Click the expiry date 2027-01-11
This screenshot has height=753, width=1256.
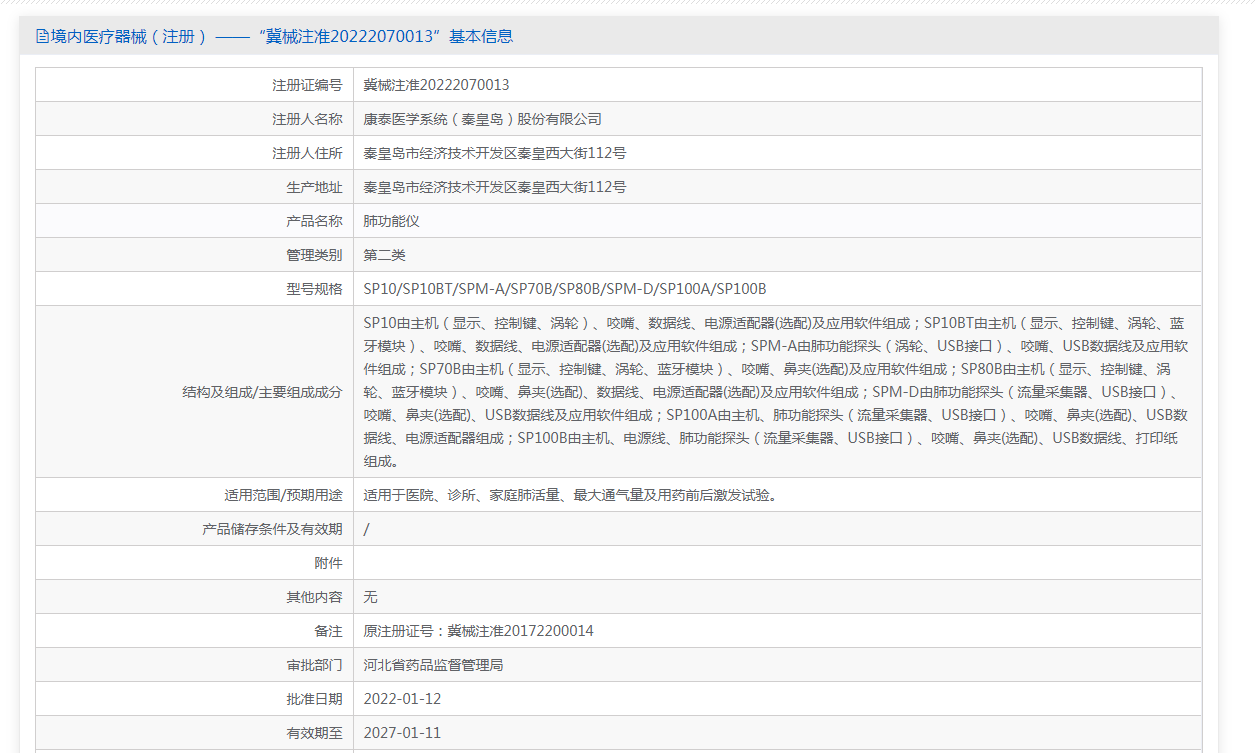click(402, 733)
